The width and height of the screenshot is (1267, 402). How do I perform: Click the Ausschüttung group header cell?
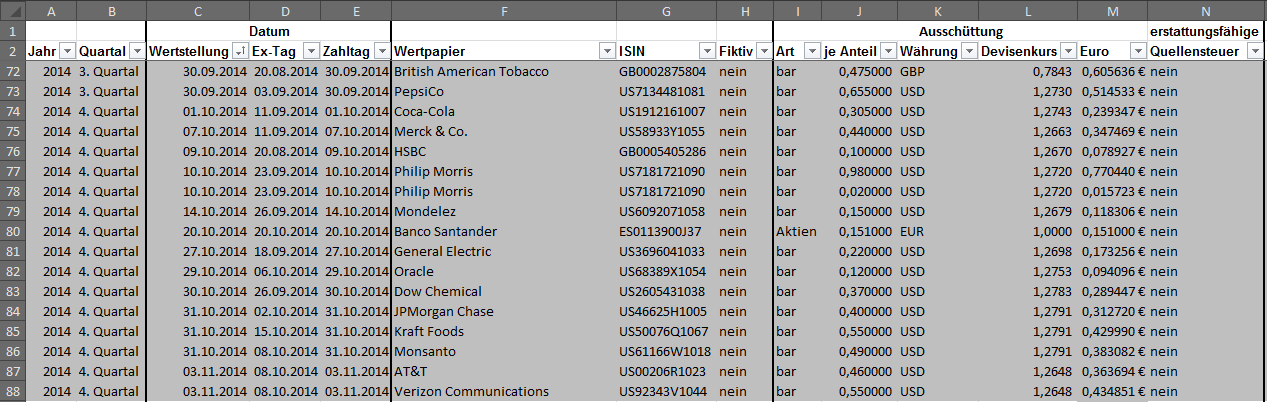pyautogui.click(x=961, y=31)
